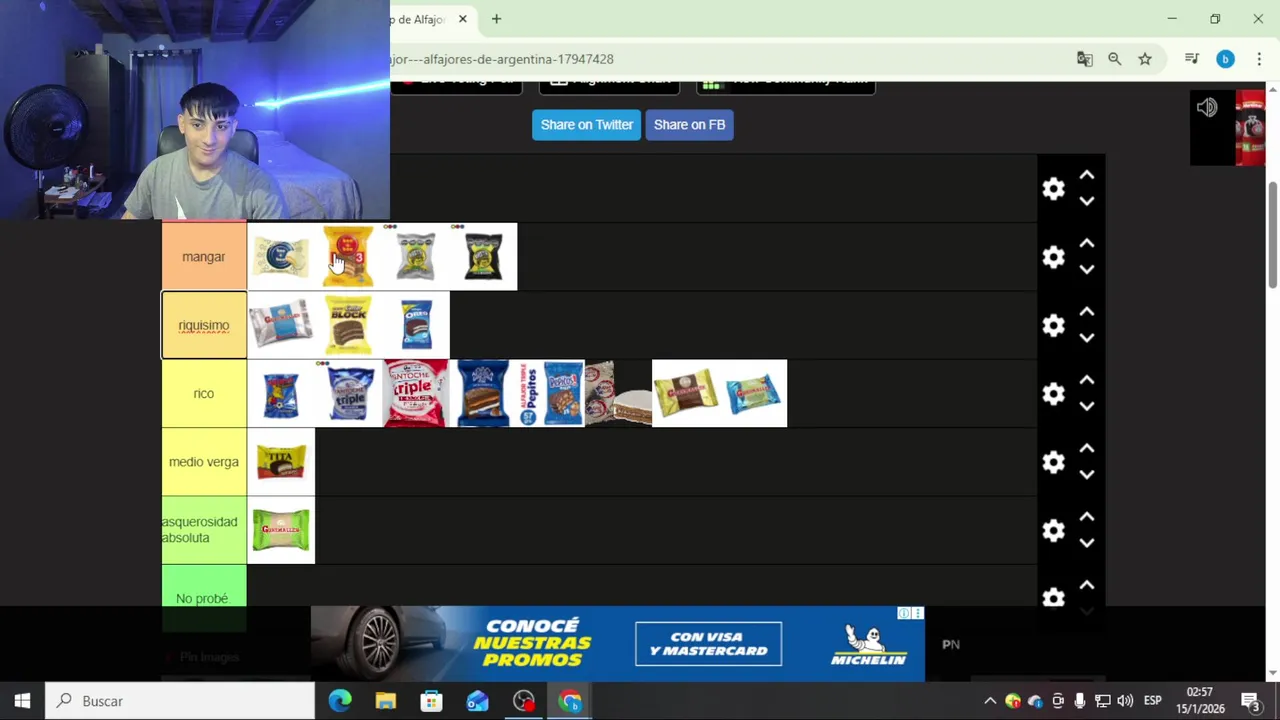Select the Pepitos triple alfajor thumbnail

(x=551, y=393)
